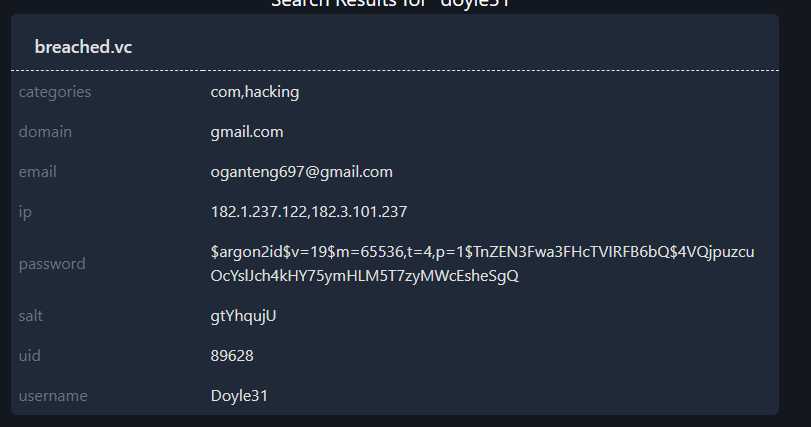Screen dimensions: 811x427
Task: Click the hash line ending in EsheSgQ
Action: (364, 276)
